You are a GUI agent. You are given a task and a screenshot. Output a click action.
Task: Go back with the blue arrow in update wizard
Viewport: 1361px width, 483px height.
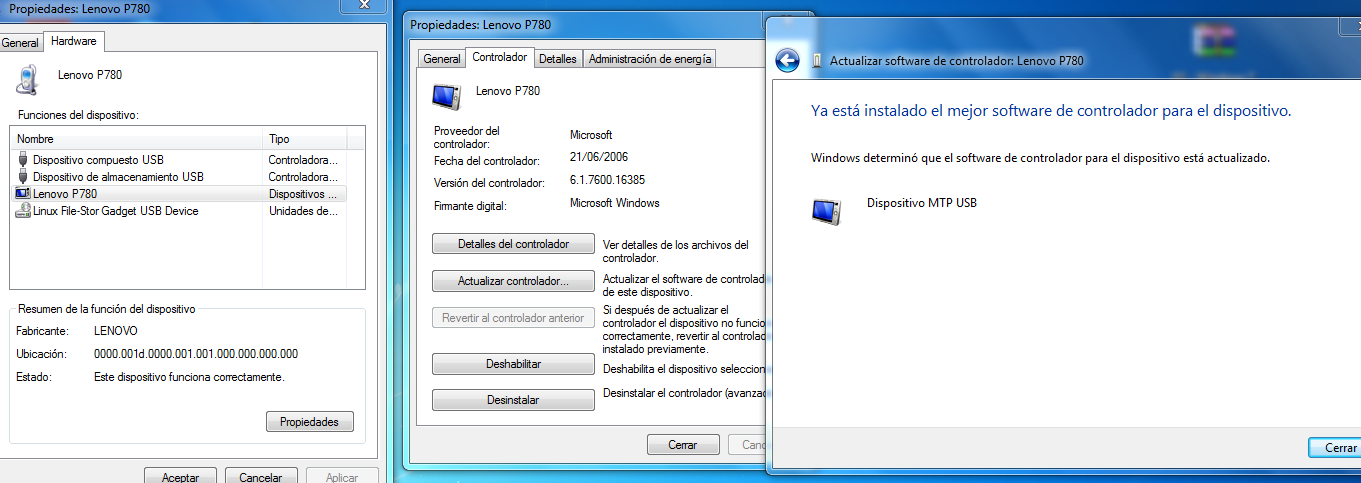pyautogui.click(x=787, y=60)
